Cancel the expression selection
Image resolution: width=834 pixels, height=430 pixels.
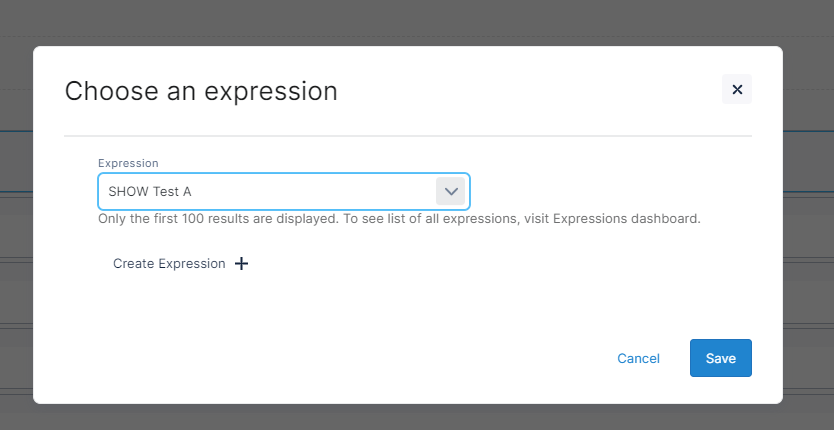point(638,358)
